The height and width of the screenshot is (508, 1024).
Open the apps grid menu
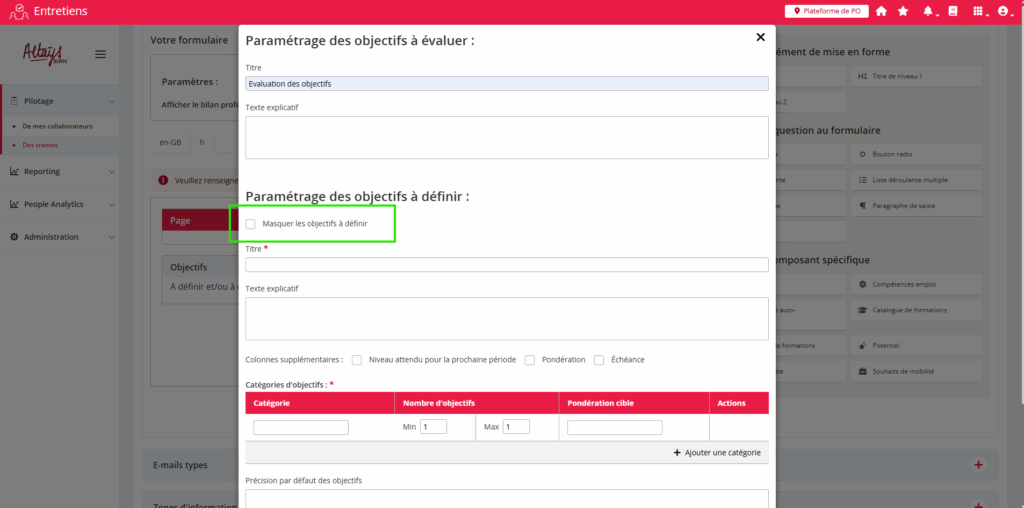pyautogui.click(x=977, y=11)
